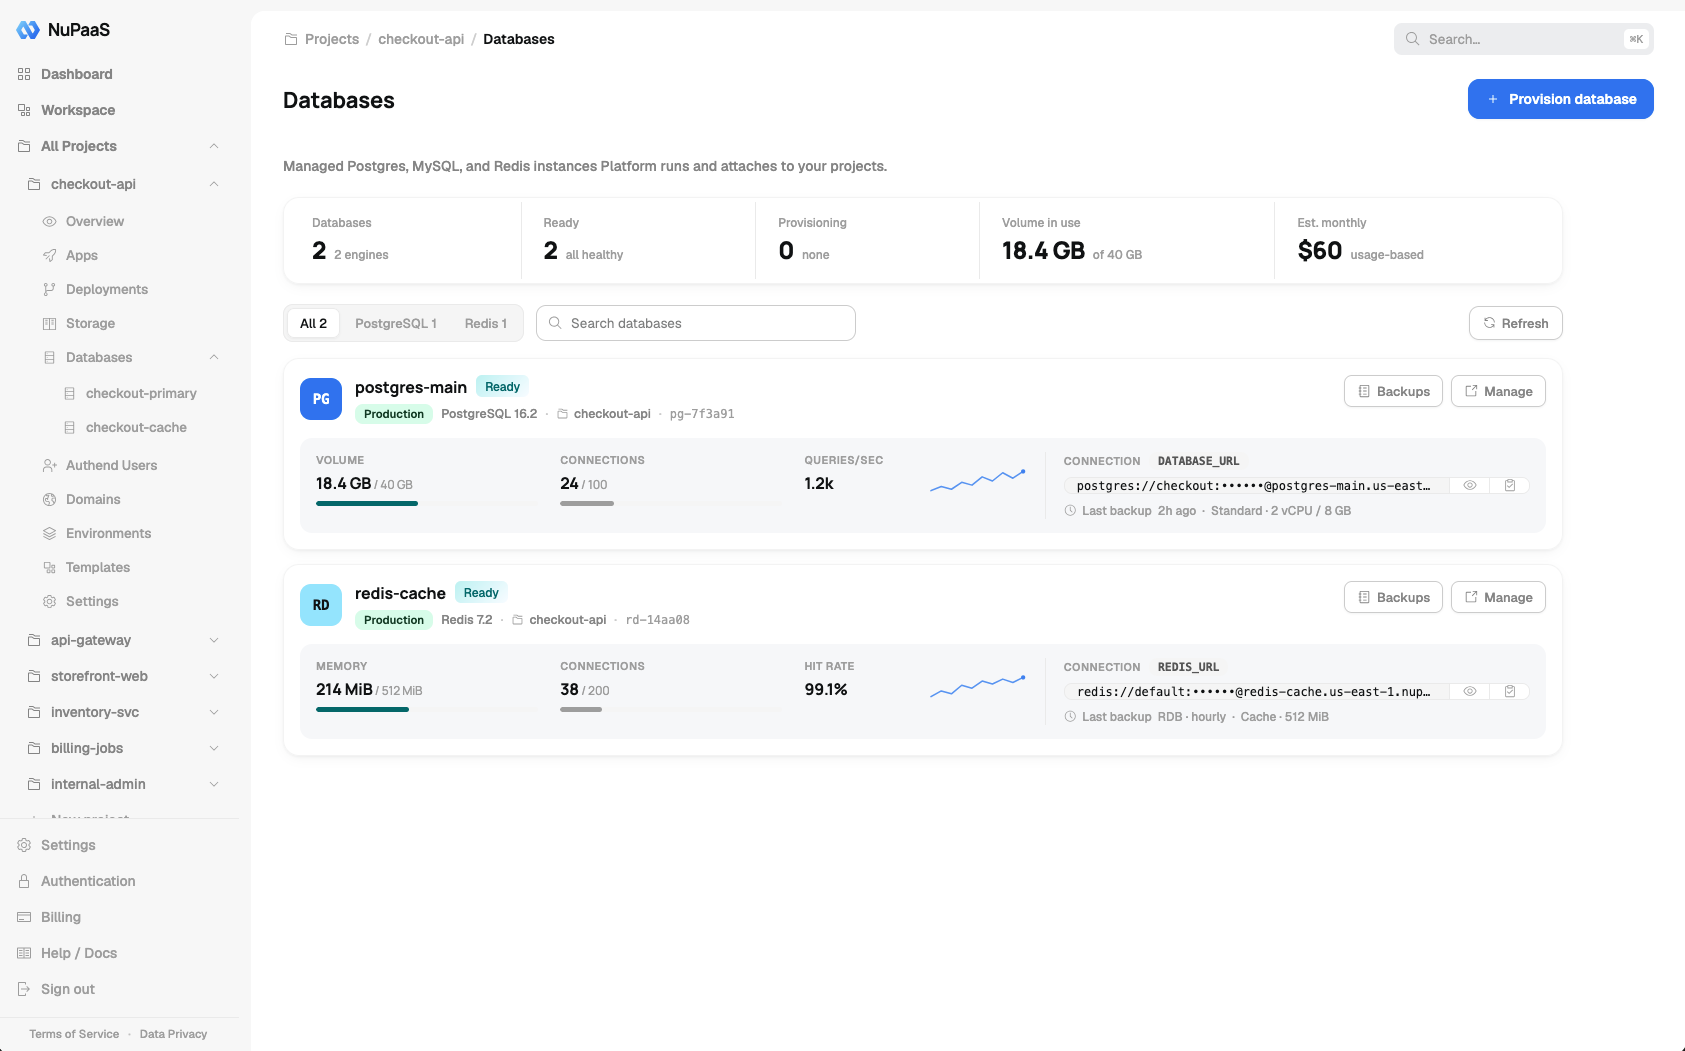Filter by Redis 1 tab
The image size is (1685, 1051).
(486, 323)
